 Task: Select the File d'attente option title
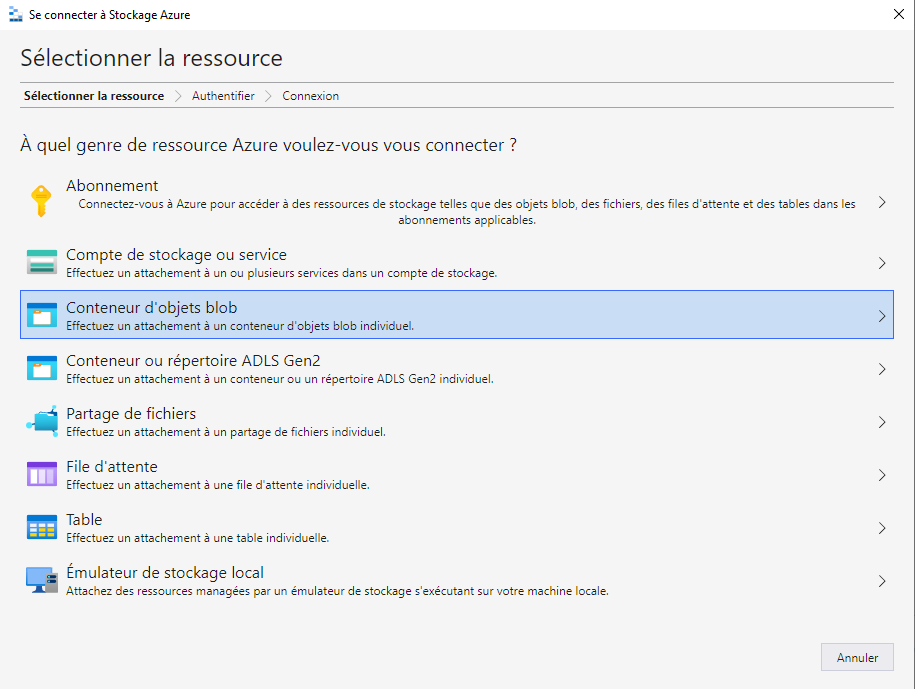[x=112, y=467]
